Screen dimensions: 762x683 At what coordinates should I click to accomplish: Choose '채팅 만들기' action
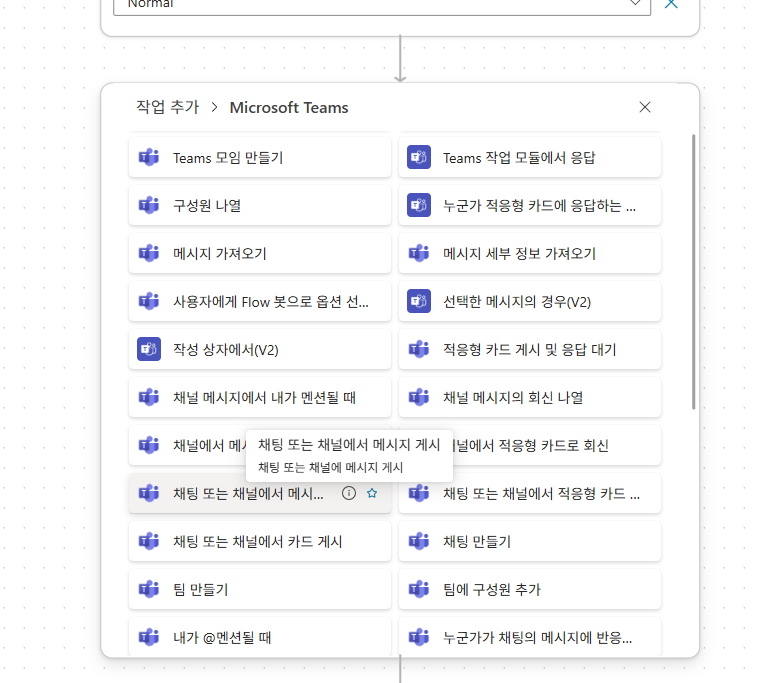[x=530, y=541]
